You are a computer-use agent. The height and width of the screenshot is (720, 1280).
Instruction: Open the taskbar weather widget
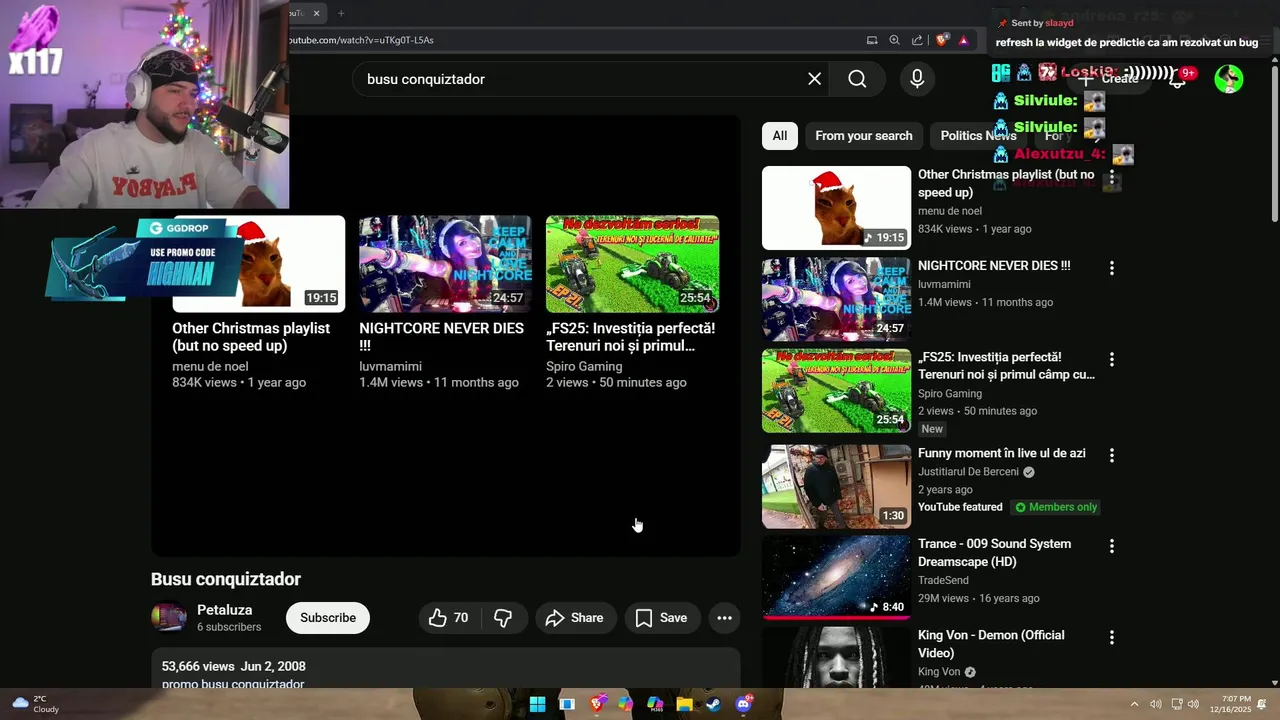36,704
